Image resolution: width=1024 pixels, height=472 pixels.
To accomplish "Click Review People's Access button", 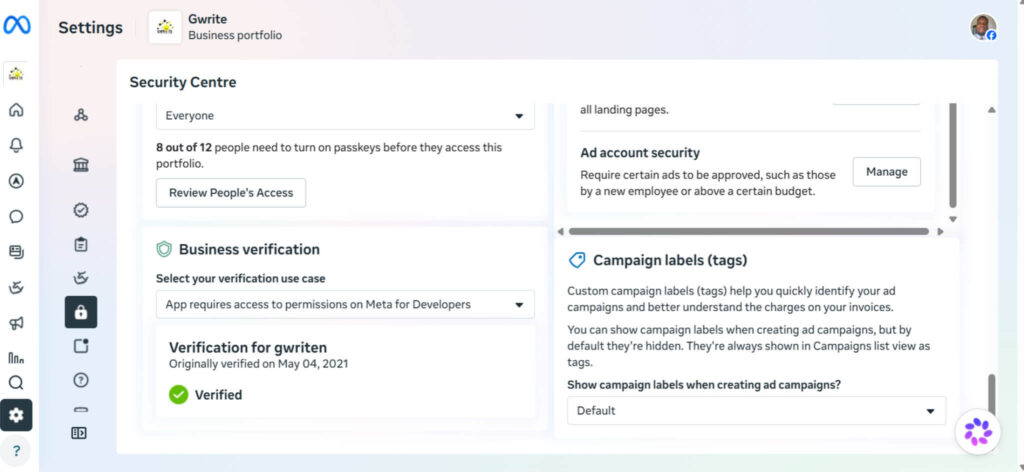I will point(231,193).
